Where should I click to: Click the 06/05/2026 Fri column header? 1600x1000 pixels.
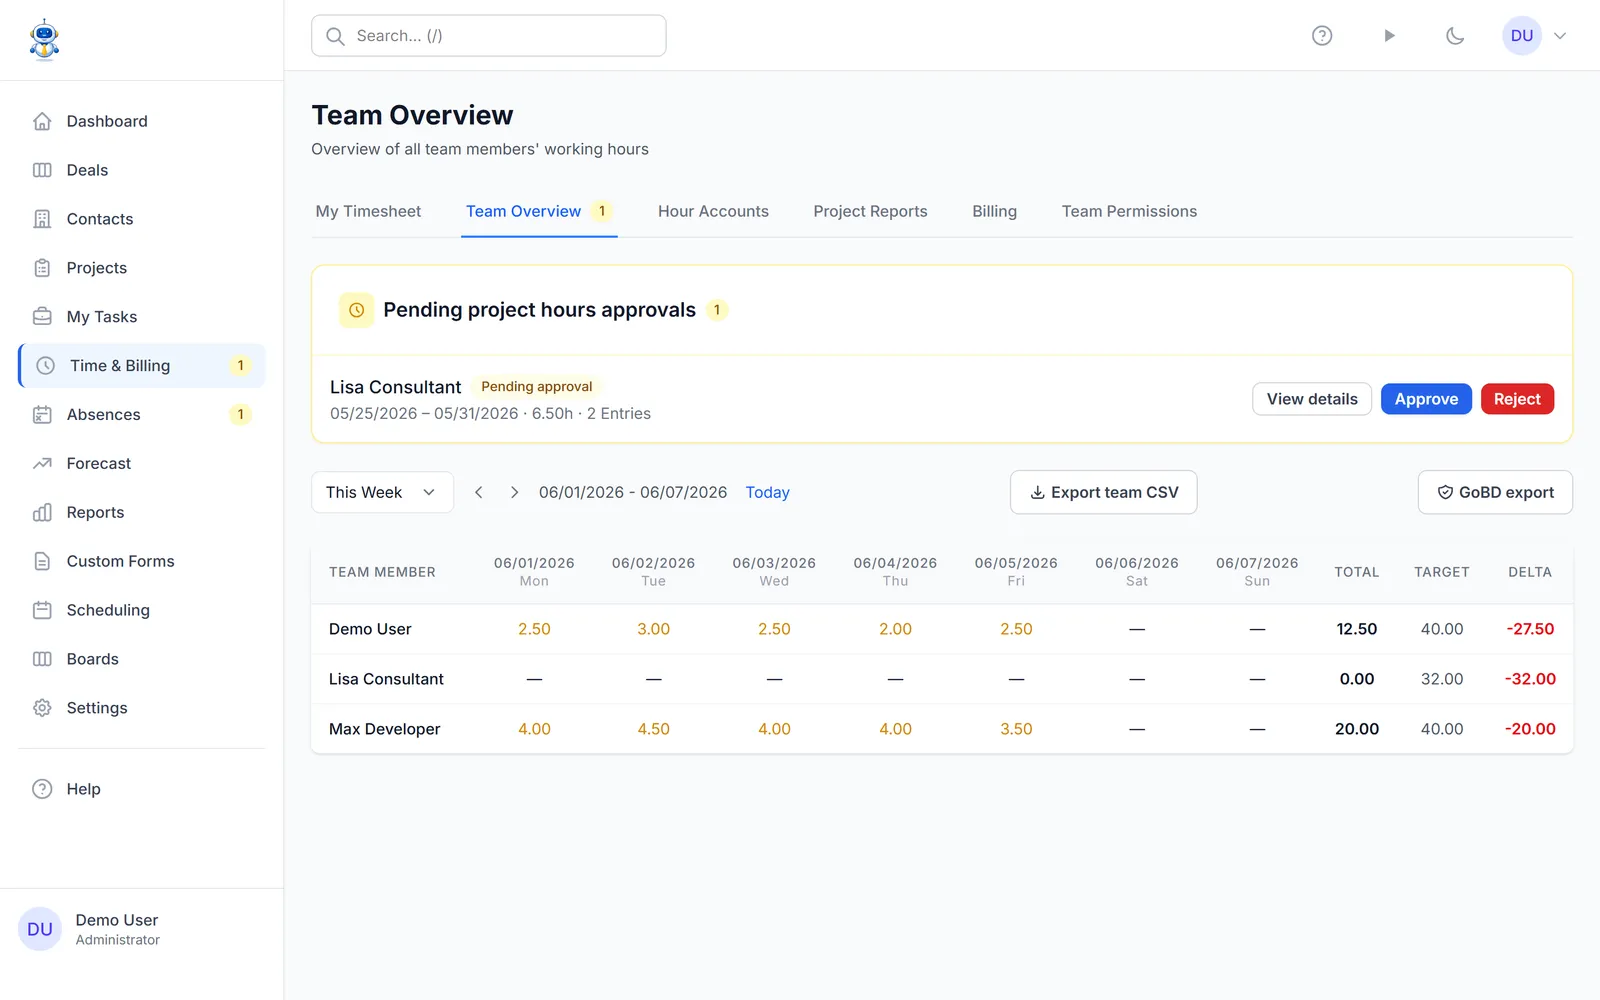click(x=1016, y=572)
